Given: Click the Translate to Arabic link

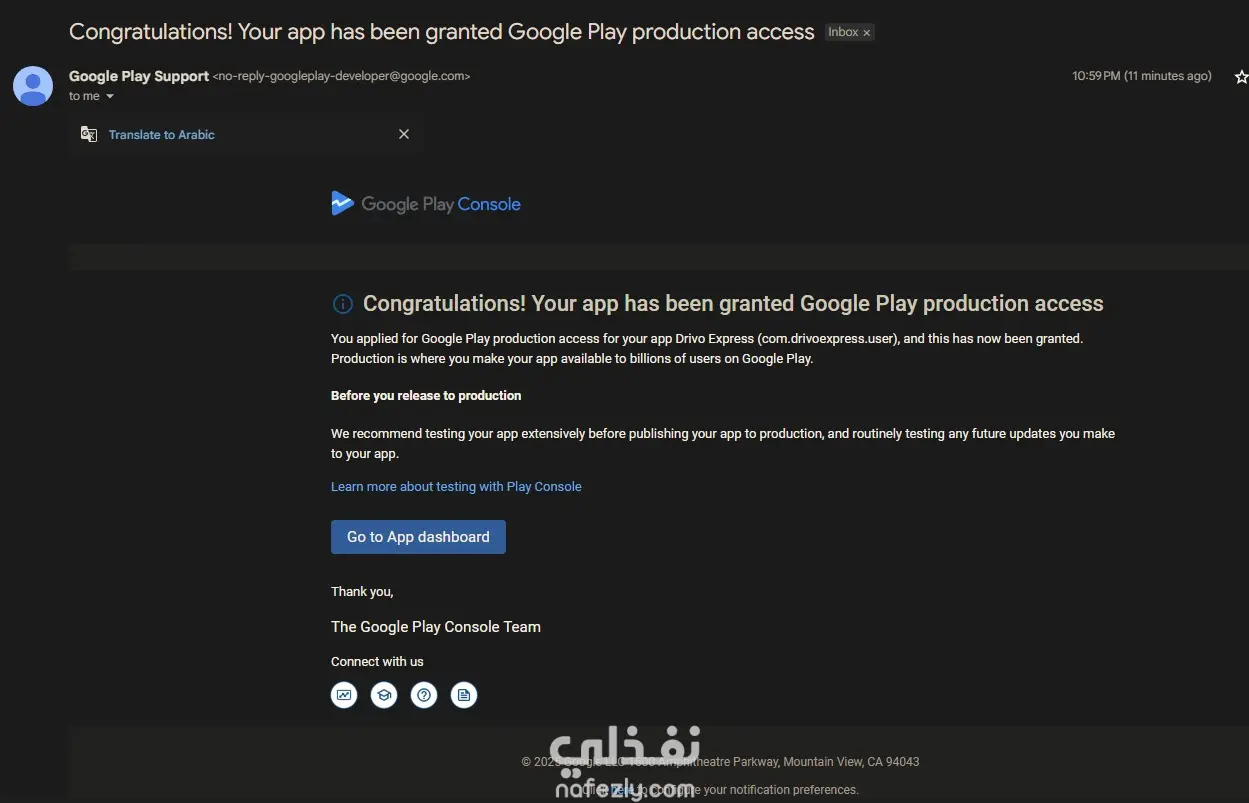Looking at the screenshot, I should point(162,135).
